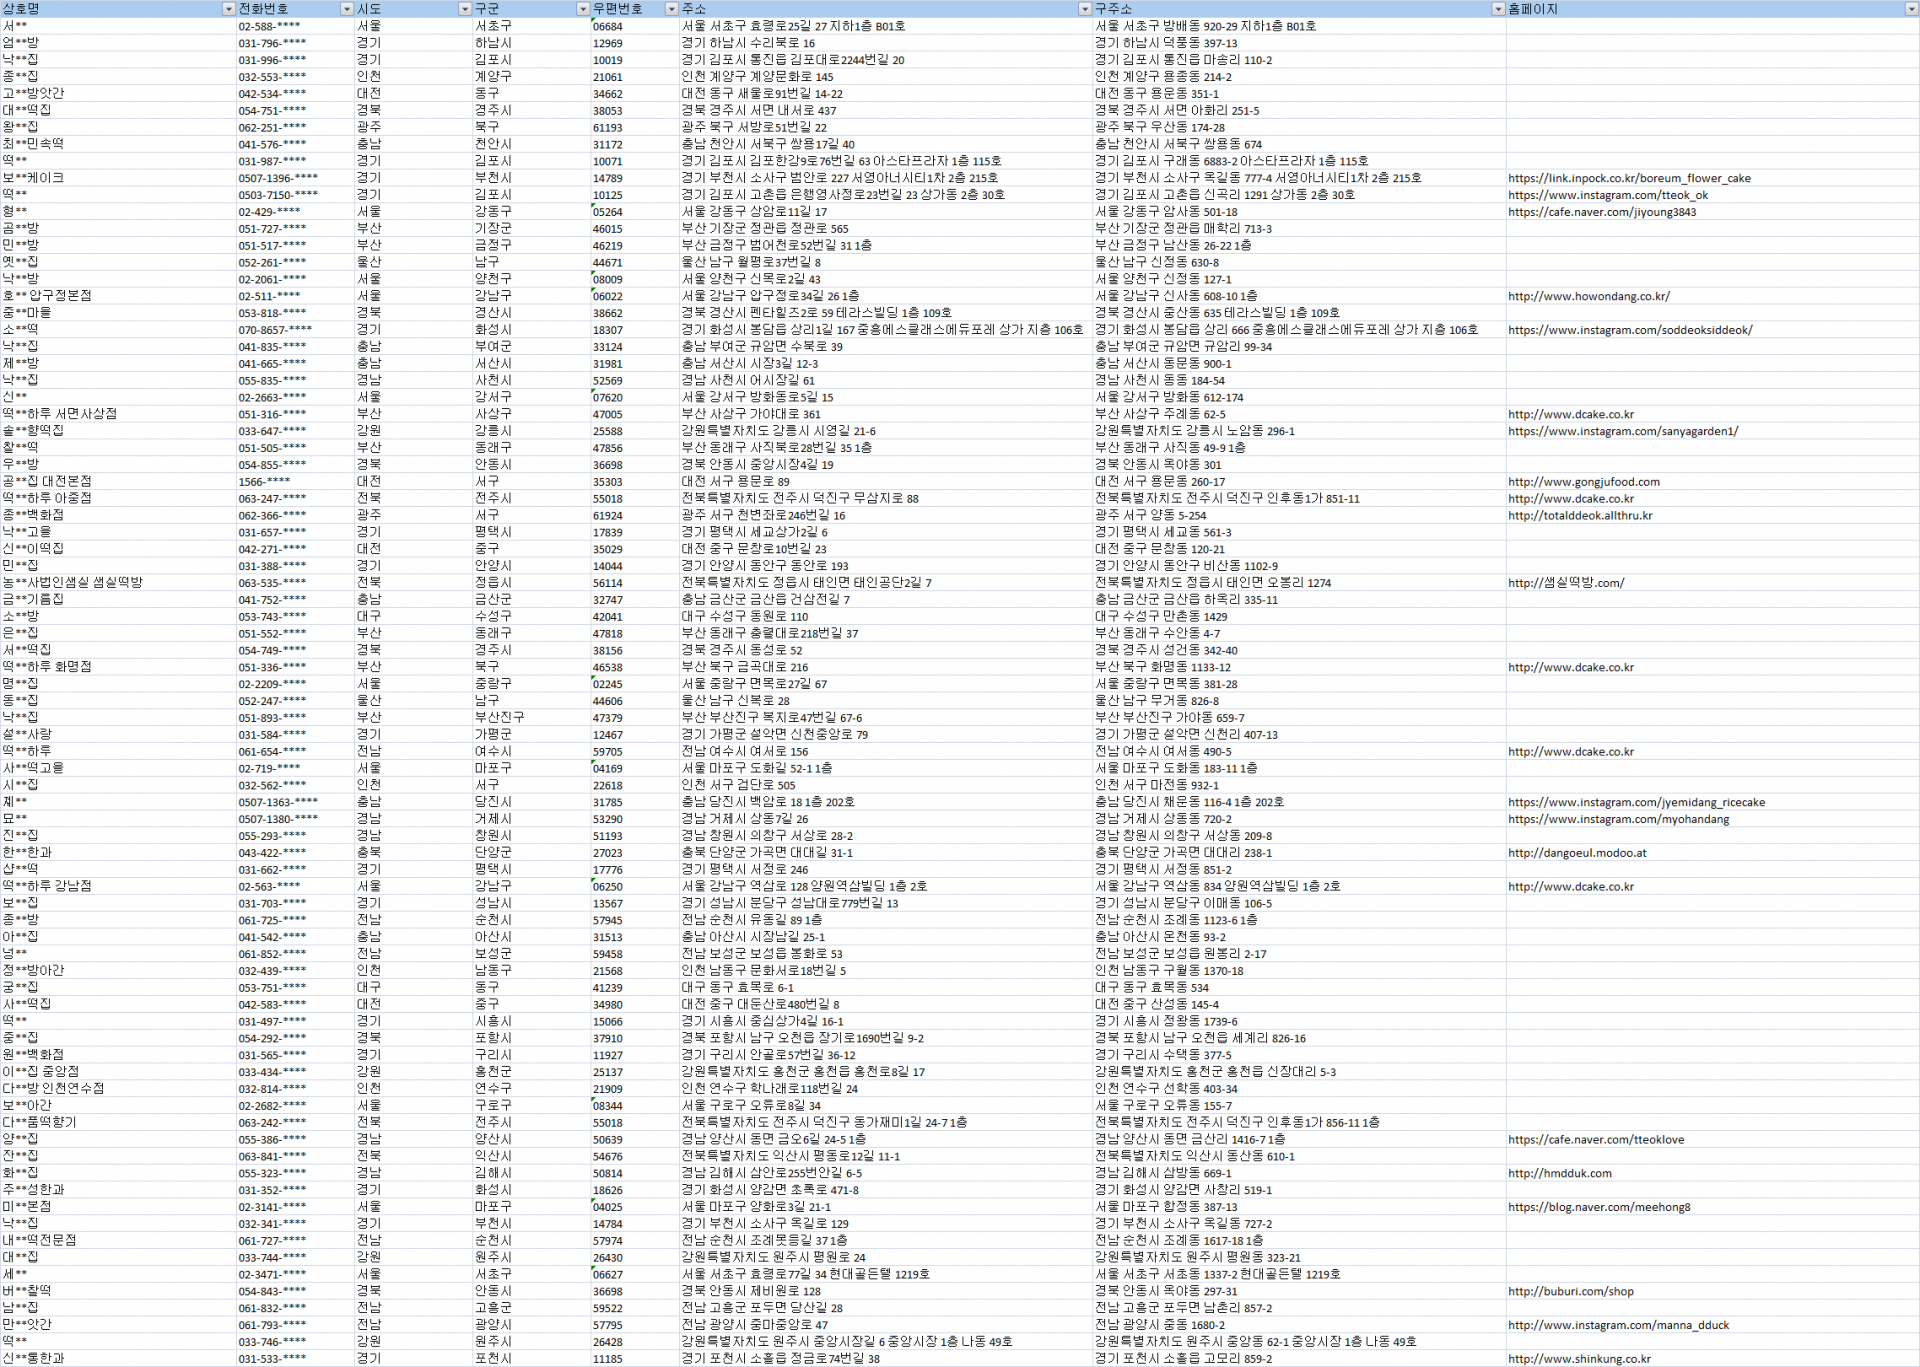Open the 상호명 column filter dropdown
Screen dimensions: 1920x1367
click(228, 9)
